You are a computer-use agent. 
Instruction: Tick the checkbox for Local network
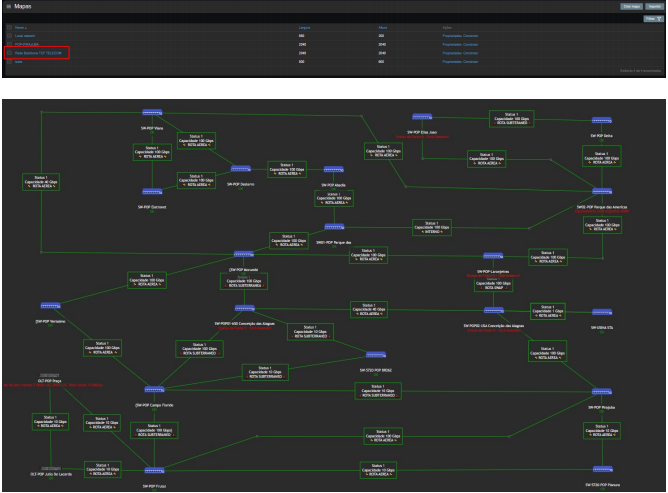point(9,36)
